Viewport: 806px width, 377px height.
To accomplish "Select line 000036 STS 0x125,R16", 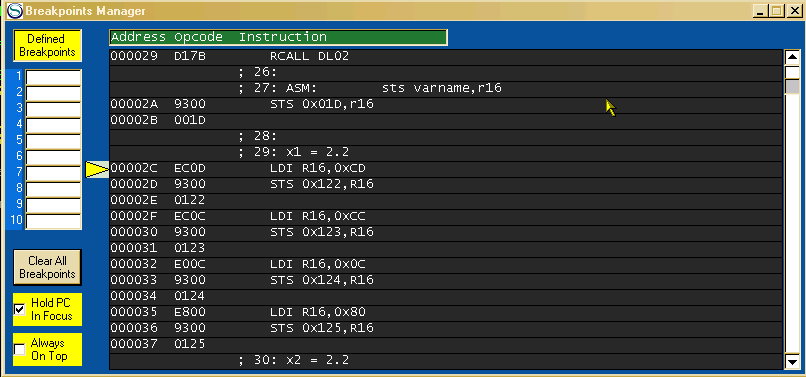I will pyautogui.click(x=446, y=328).
